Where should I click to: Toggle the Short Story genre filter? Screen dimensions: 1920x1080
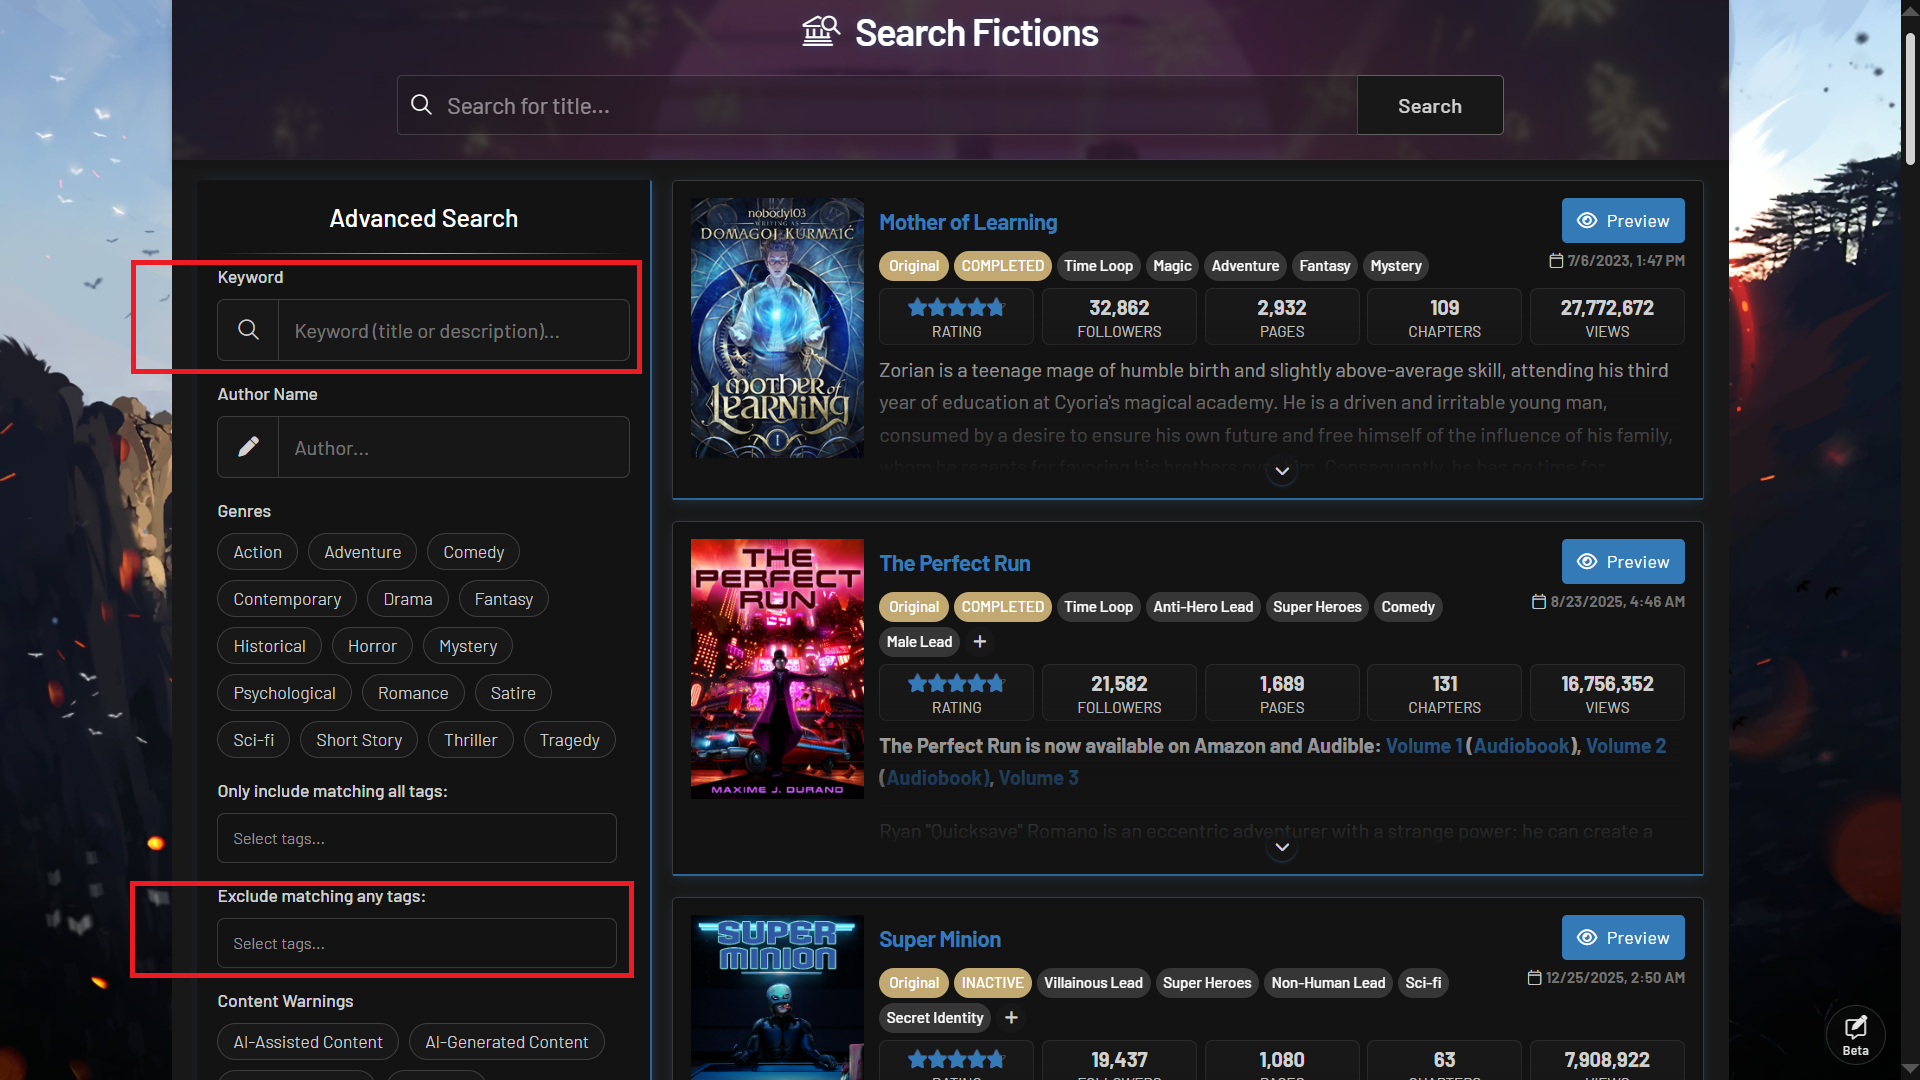[359, 740]
